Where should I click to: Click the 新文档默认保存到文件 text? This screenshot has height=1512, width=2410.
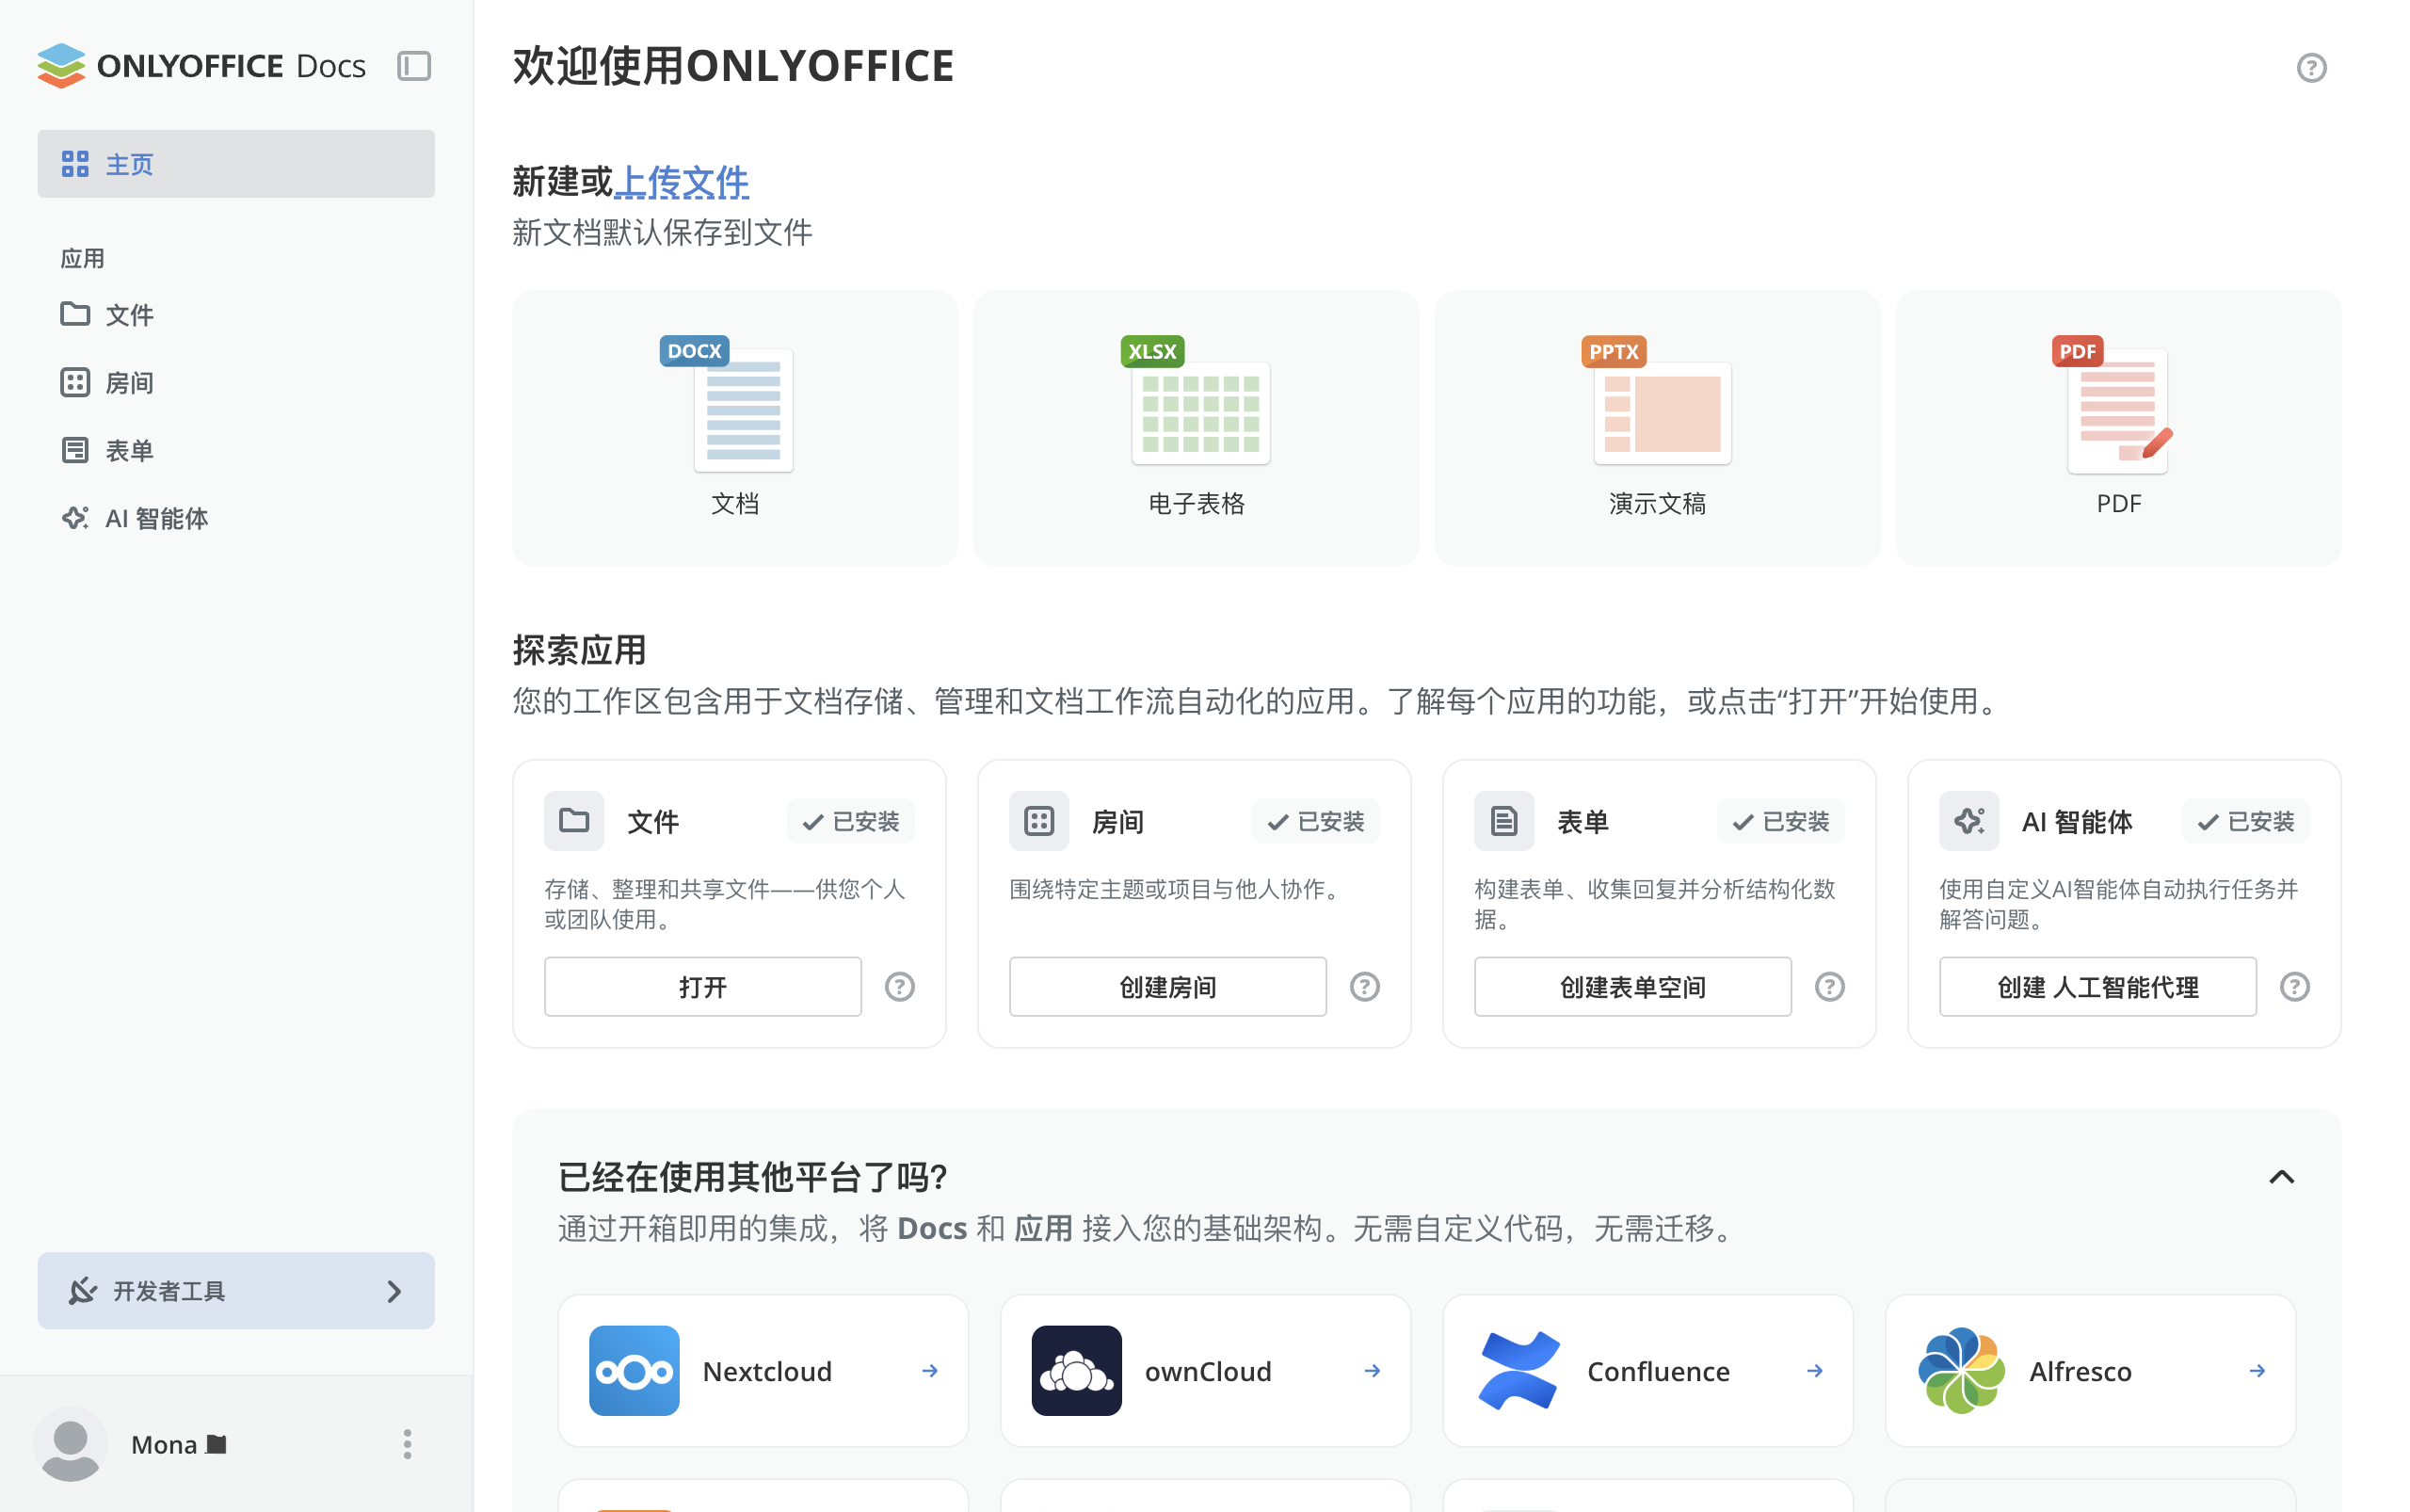[662, 232]
